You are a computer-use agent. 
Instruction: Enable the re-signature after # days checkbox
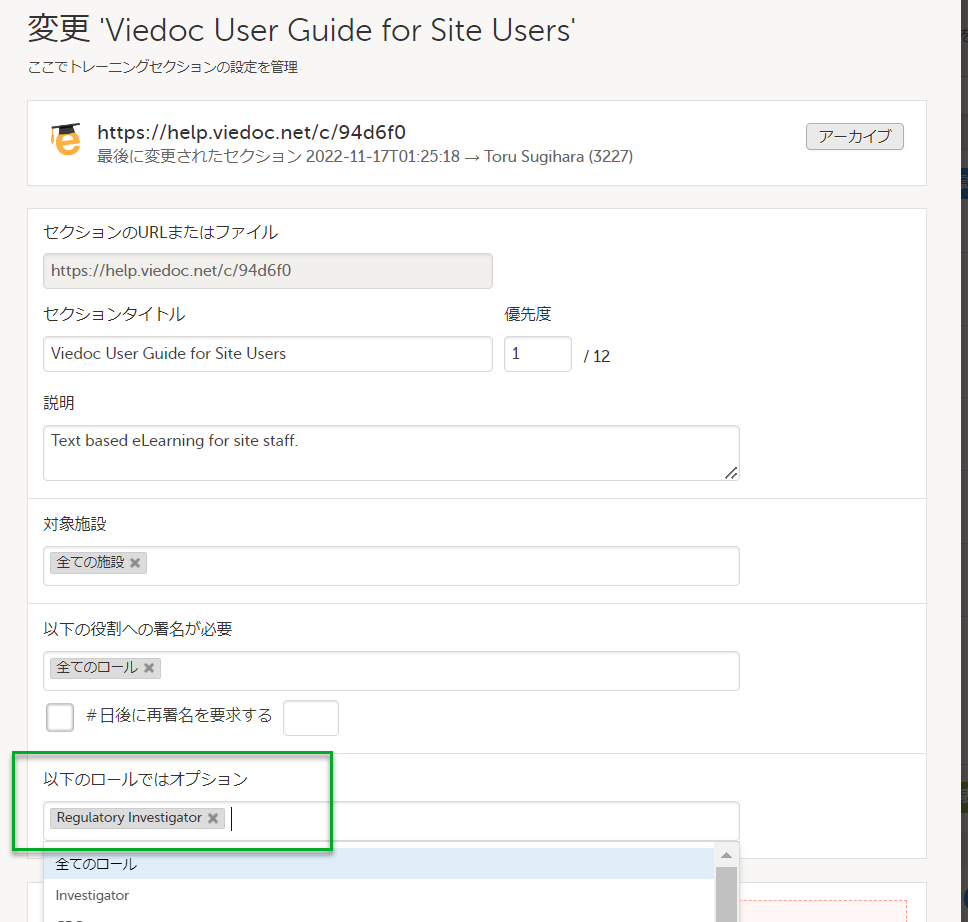pyautogui.click(x=59, y=717)
